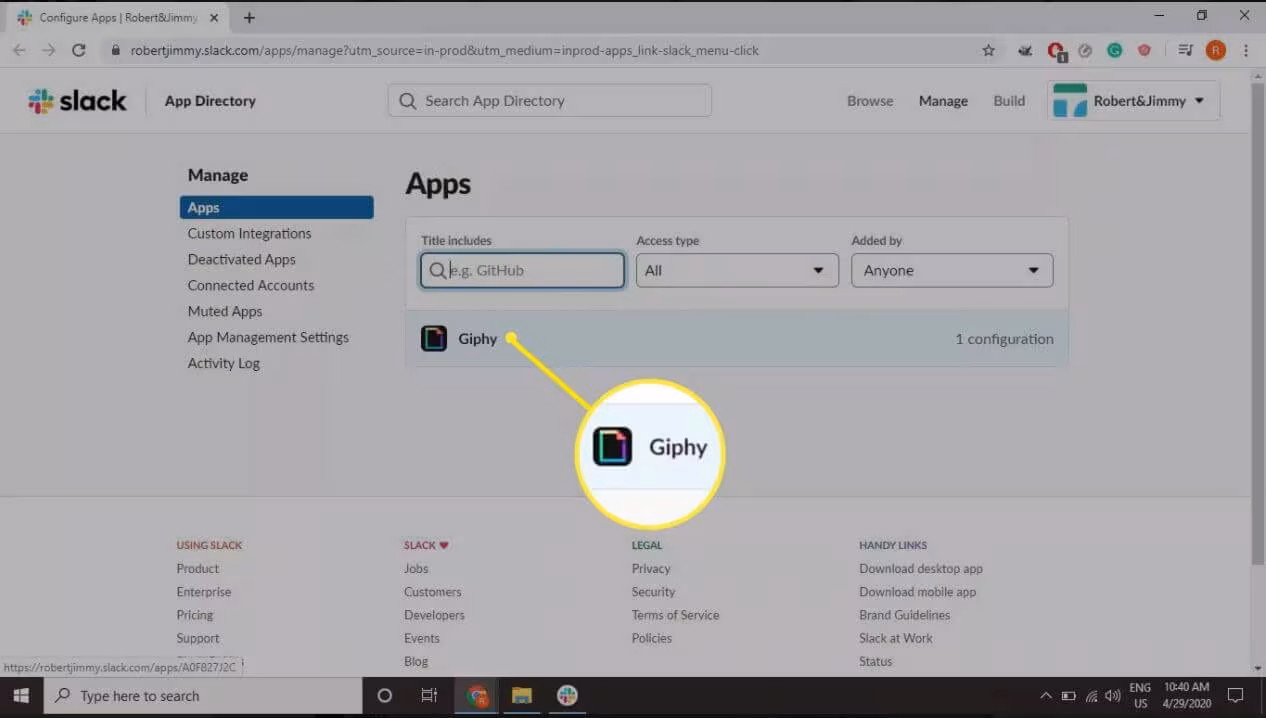The width and height of the screenshot is (1266, 718).
Task: Open Brand Guidelines link
Action: tap(904, 615)
